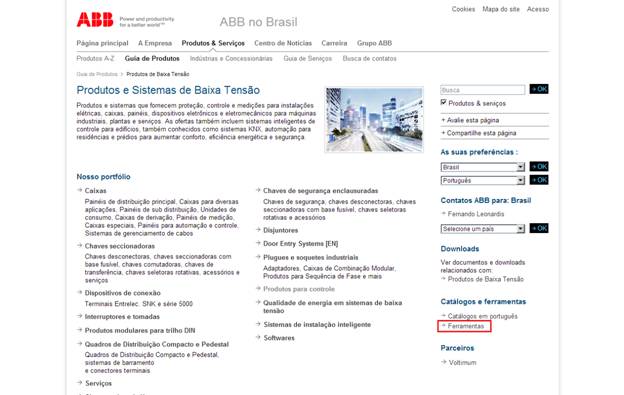The image size is (624, 395).
Task: Open the Produtos & Serviços menu
Action: [x=213, y=43]
